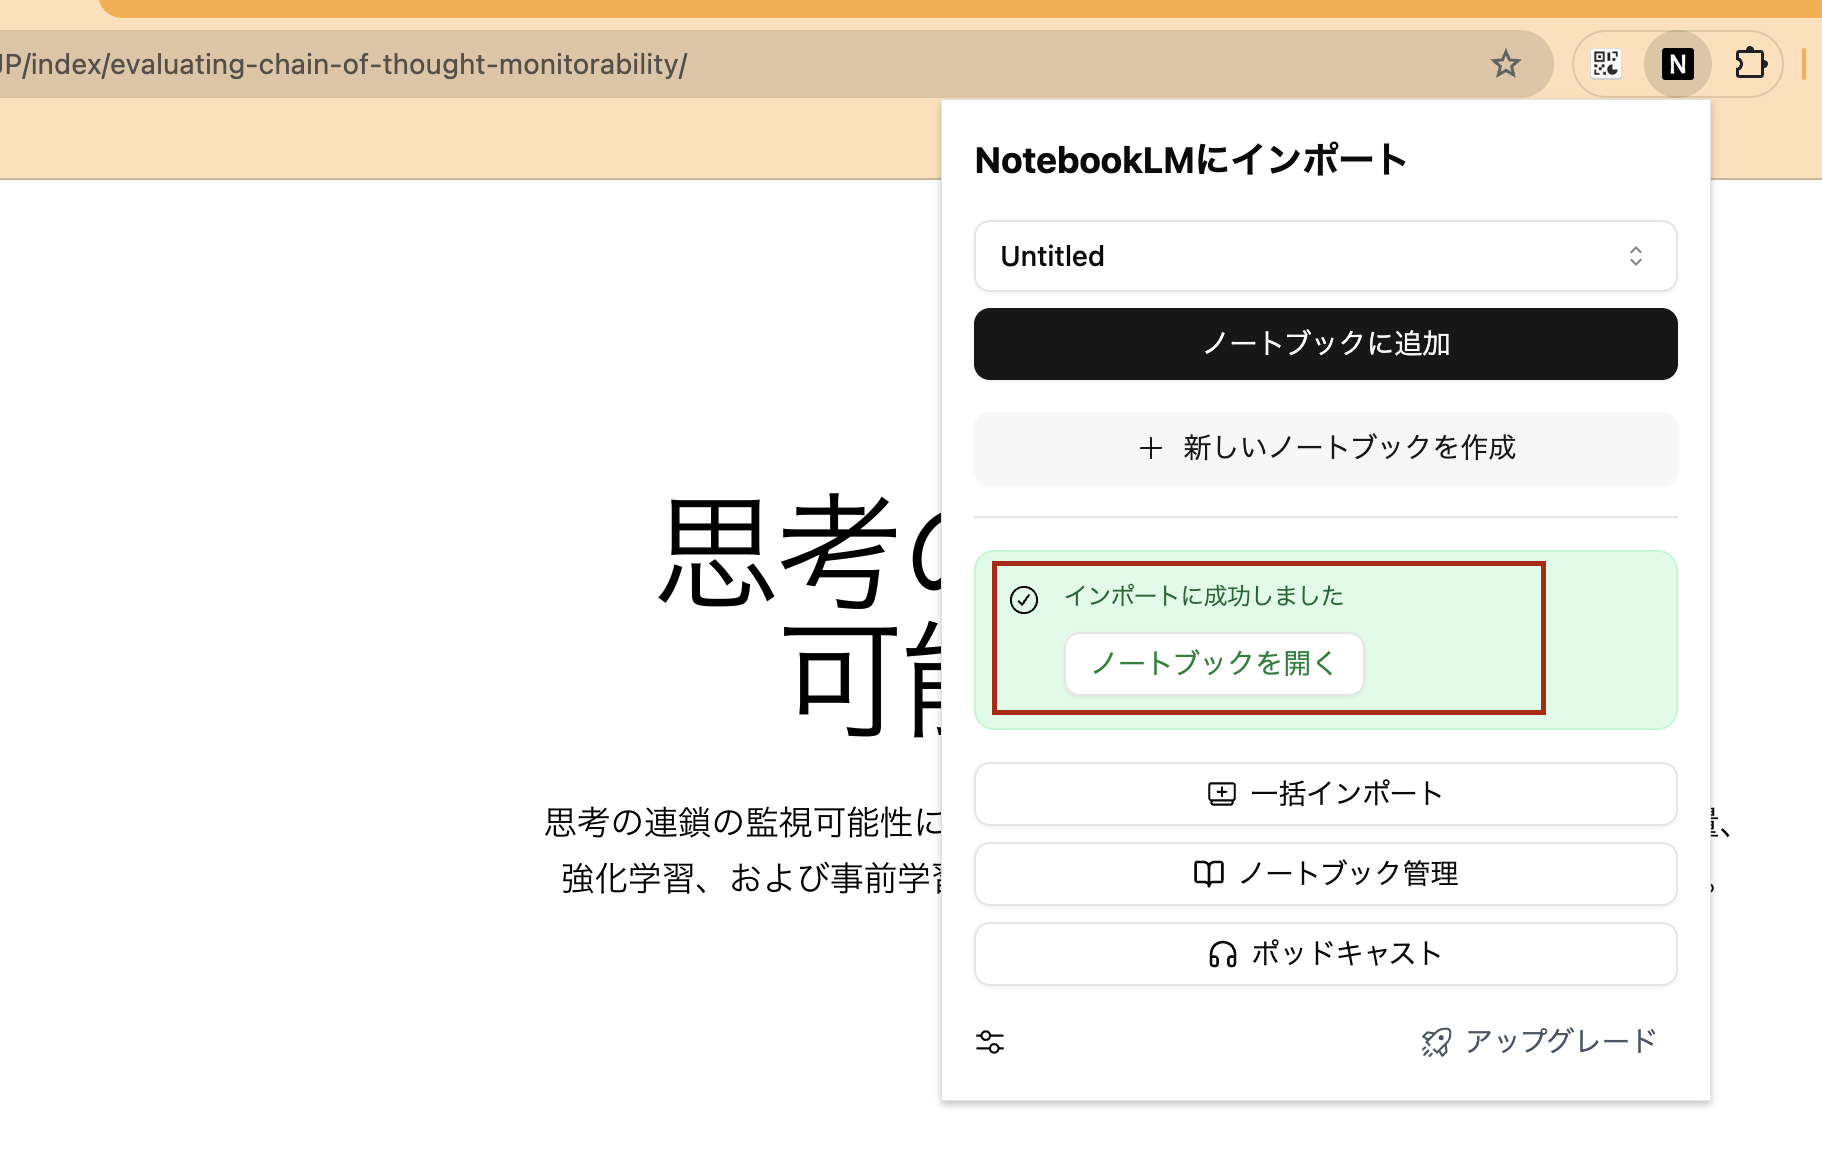Open notebook via ノートブックを開く button
Screen dimensions: 1822x1152
(1214, 663)
